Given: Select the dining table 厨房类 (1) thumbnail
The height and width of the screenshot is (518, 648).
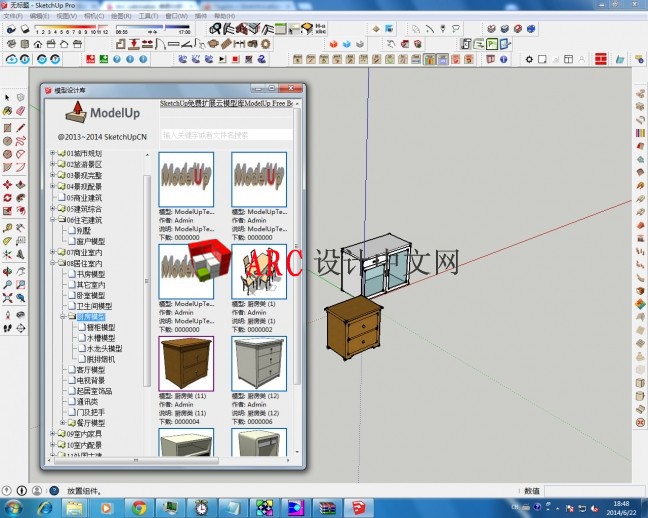Looking at the screenshot, I should (x=259, y=272).
